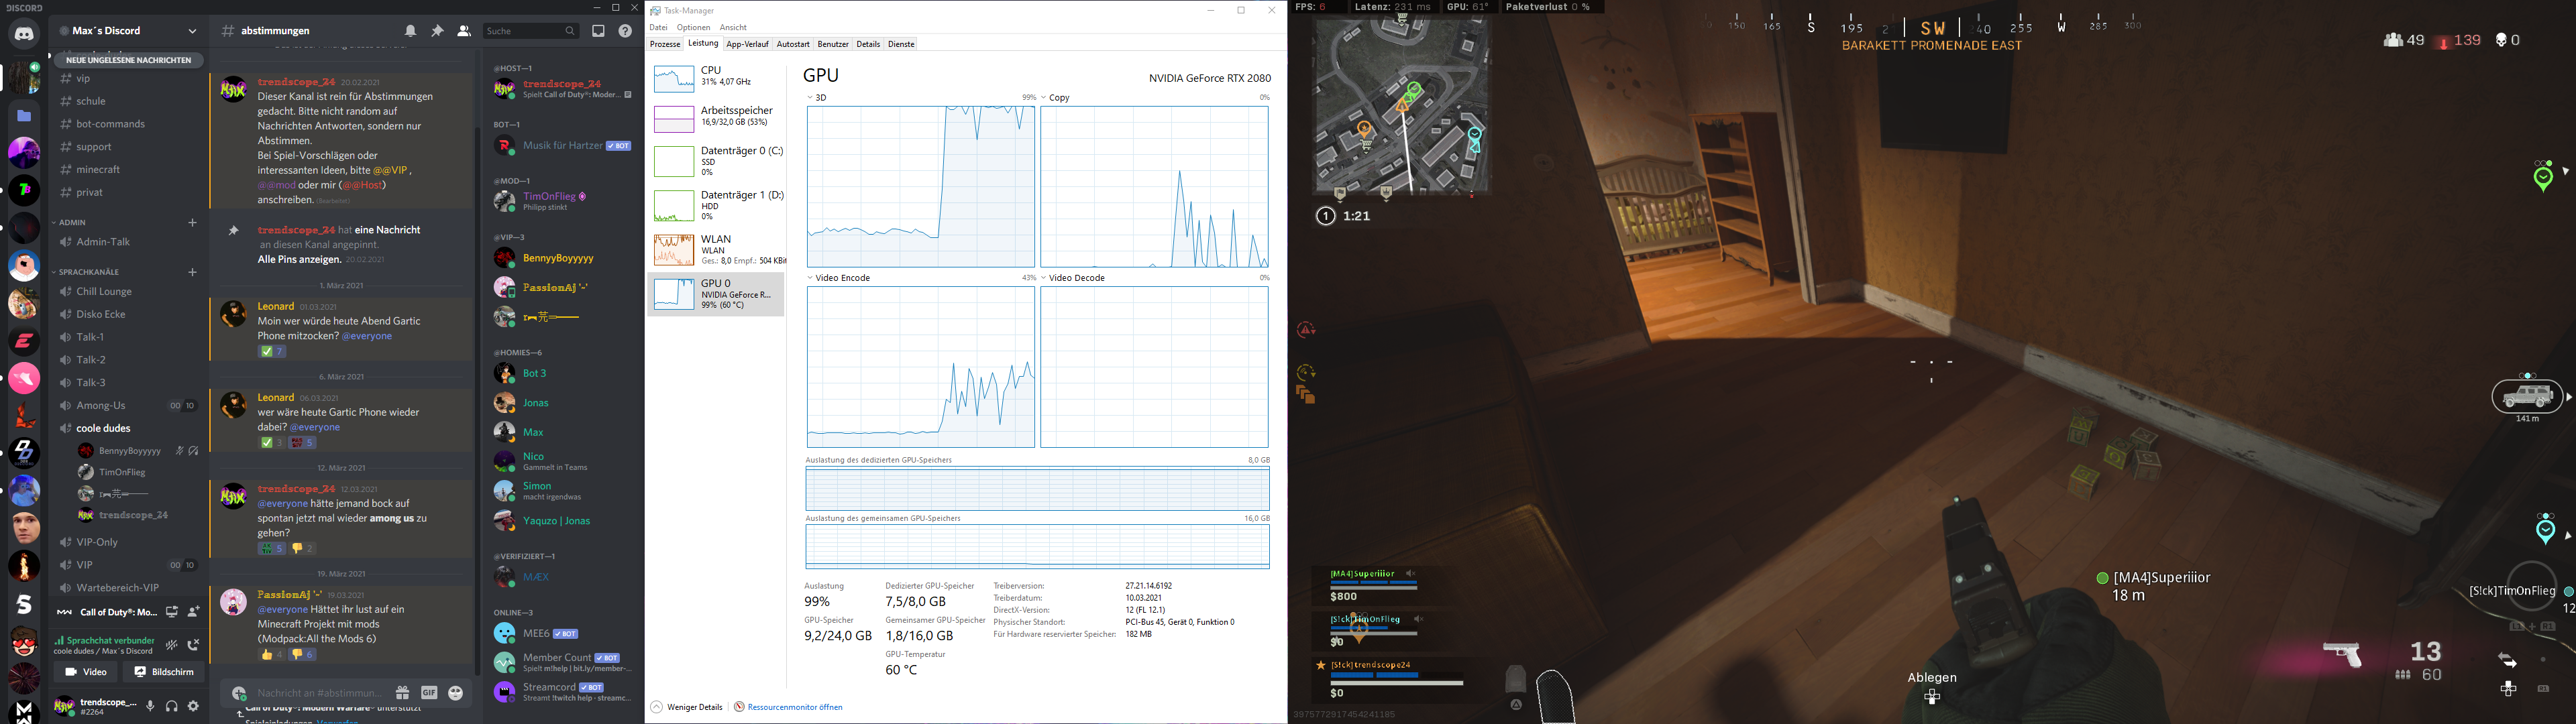
Task: Open the emoji picker in message box
Action: point(456,692)
